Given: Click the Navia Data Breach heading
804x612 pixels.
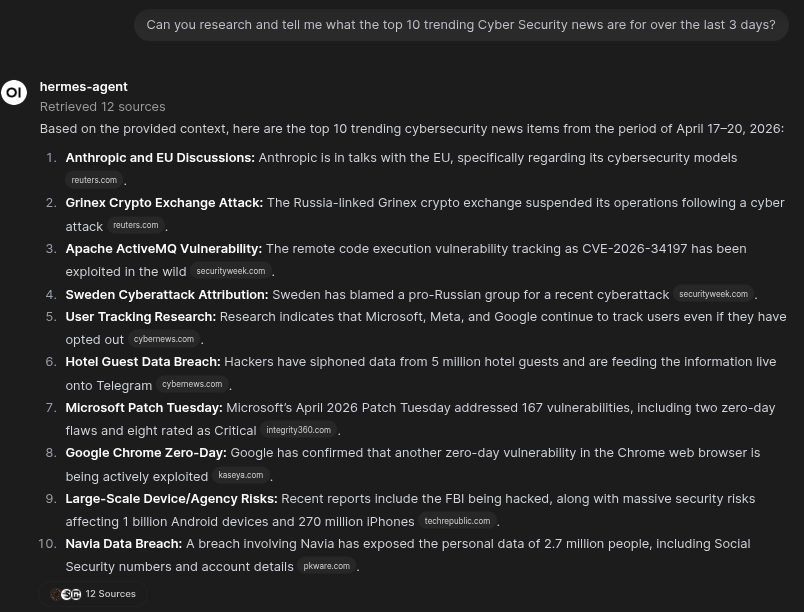Looking at the screenshot, I should coord(124,543).
